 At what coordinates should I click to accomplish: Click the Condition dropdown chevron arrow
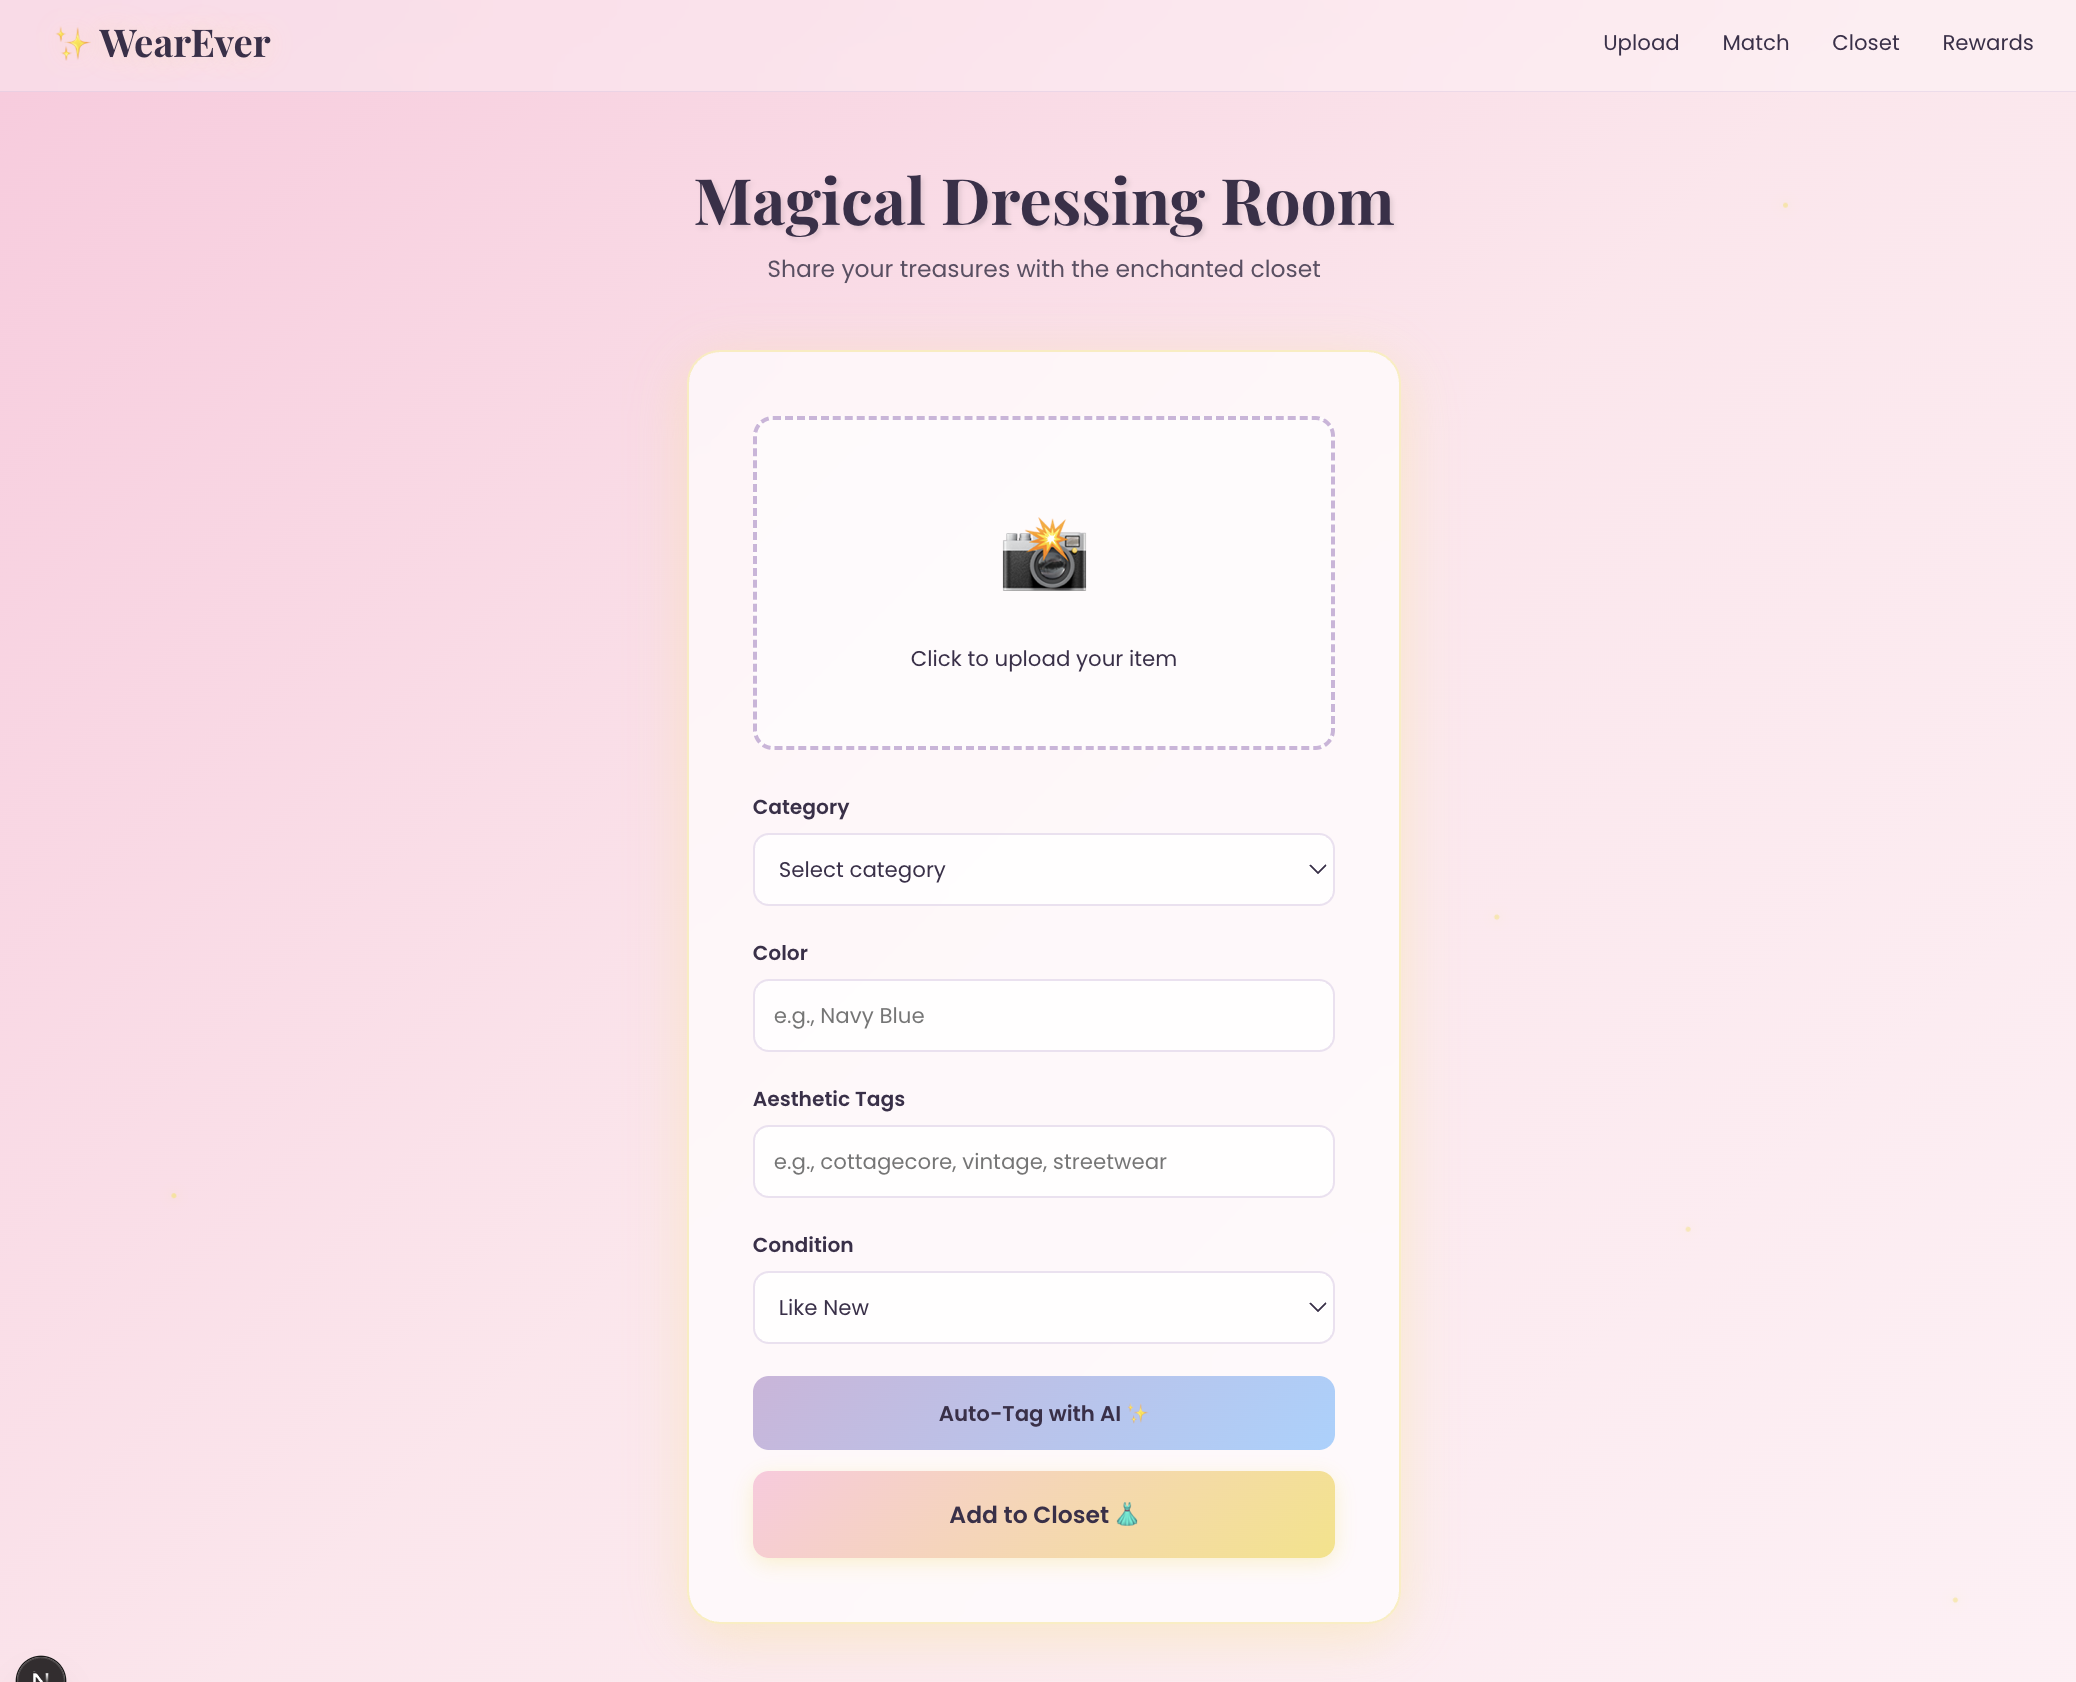pos(1317,1307)
